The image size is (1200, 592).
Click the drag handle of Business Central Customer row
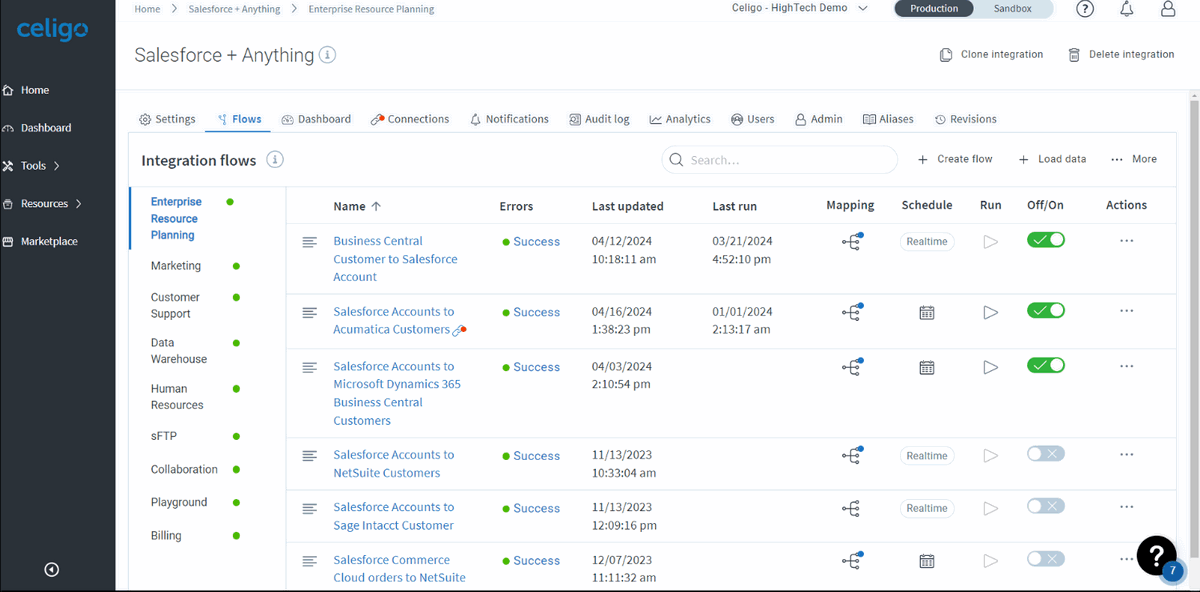[310, 242]
